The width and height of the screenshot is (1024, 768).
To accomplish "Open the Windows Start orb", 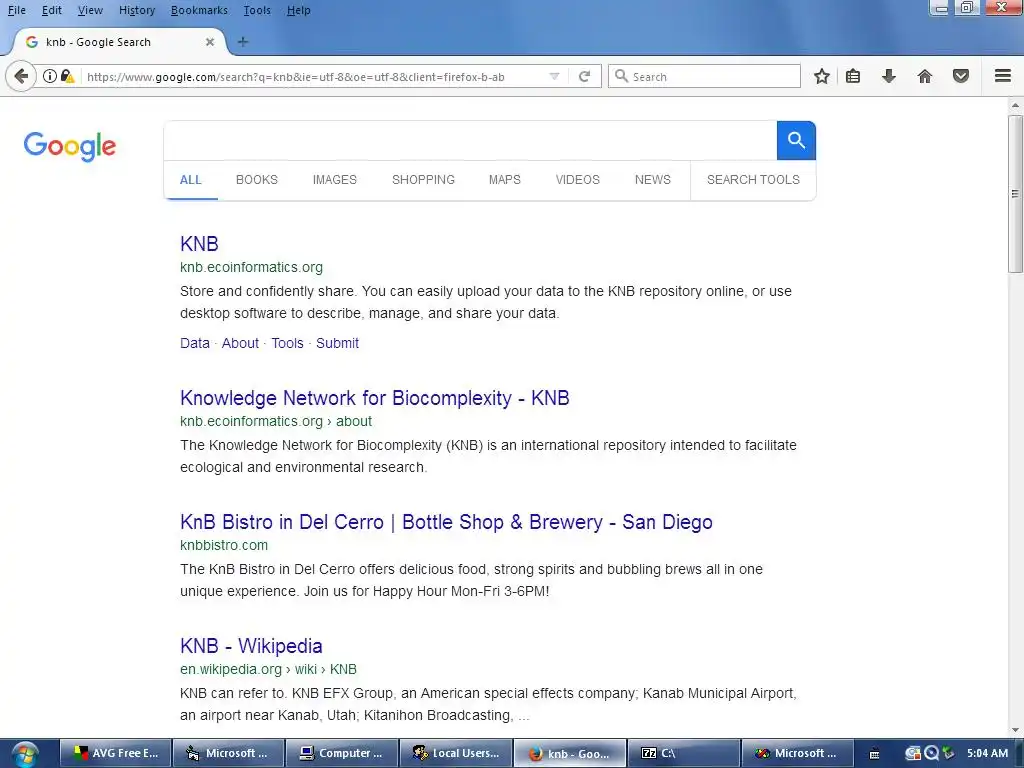I will pyautogui.click(x=24, y=754).
